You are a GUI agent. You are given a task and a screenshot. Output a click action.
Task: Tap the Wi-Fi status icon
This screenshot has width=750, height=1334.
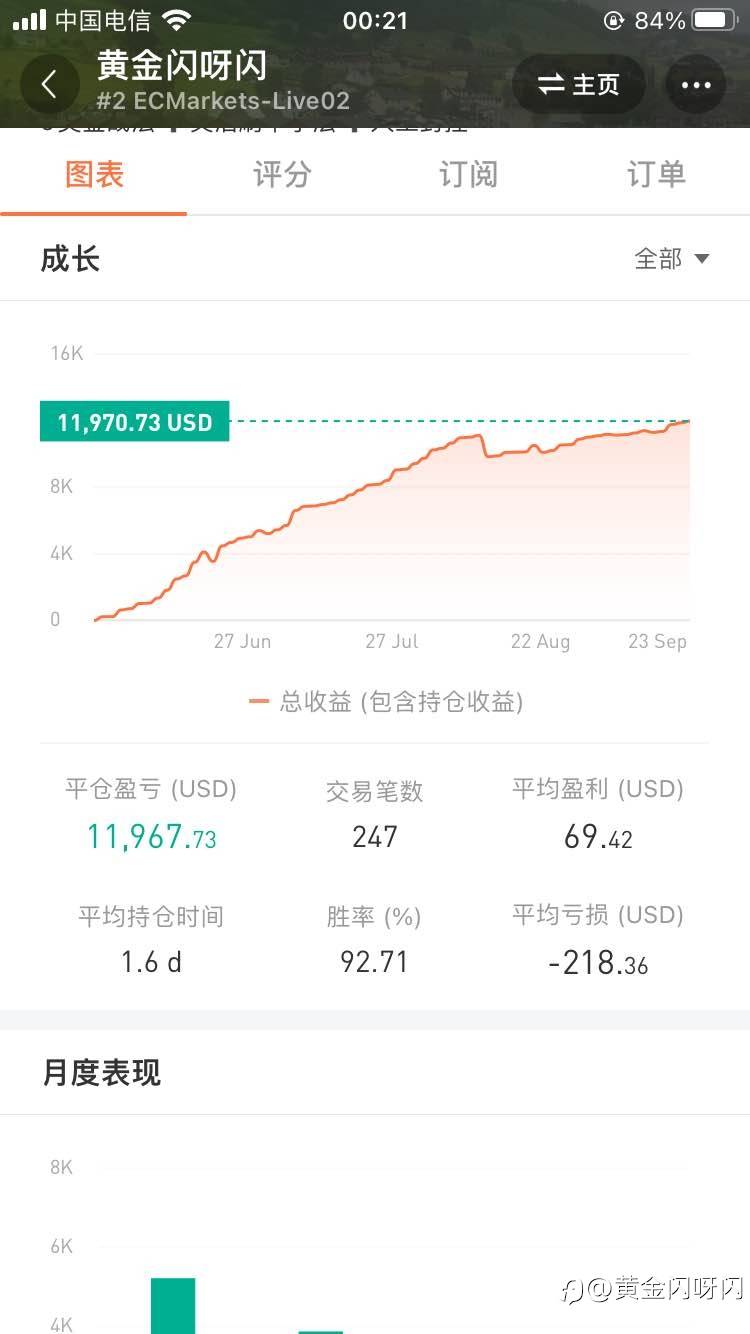(177, 20)
